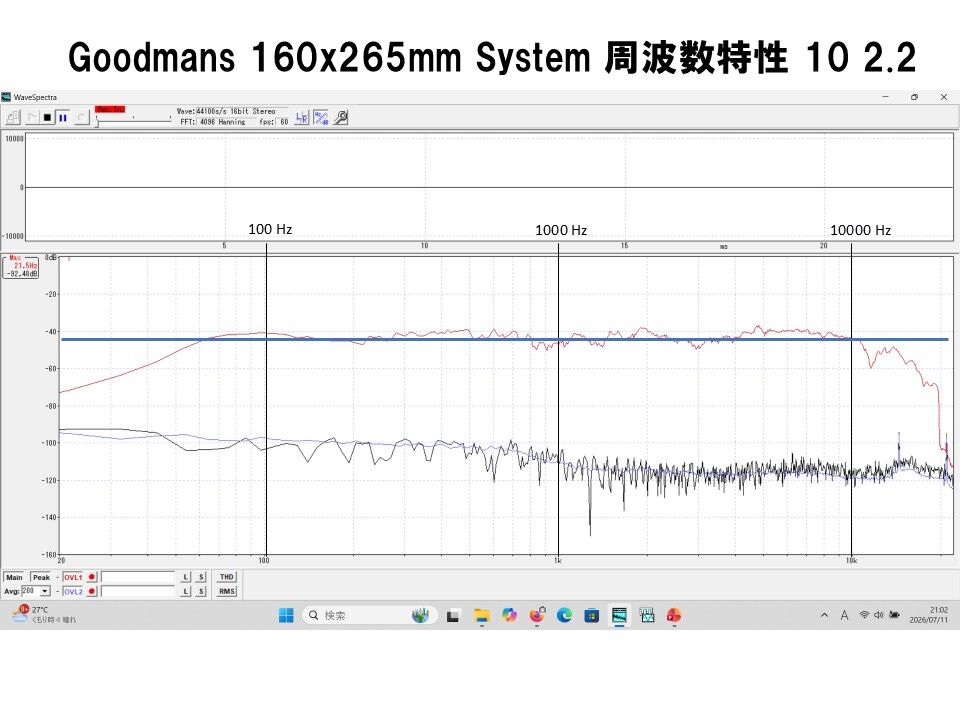The image size is (960, 720).
Task: Toggle the L/R channel display icon
Action: pyautogui.click(x=302, y=118)
